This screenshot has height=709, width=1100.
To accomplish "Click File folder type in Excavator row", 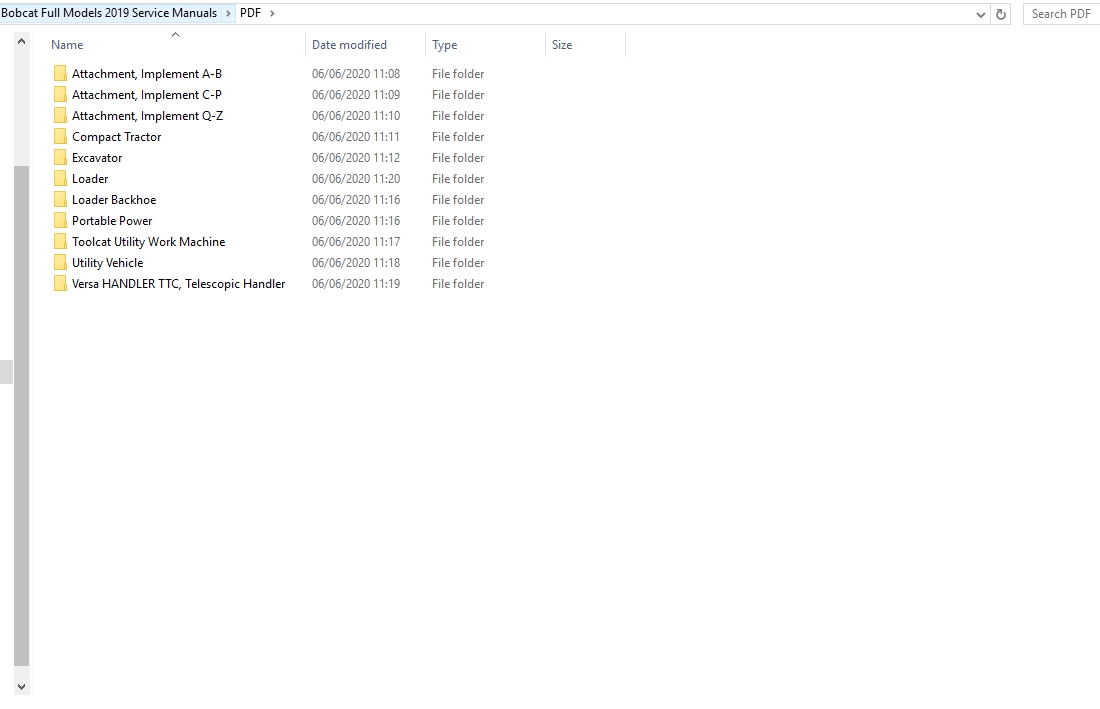I will tap(458, 158).
